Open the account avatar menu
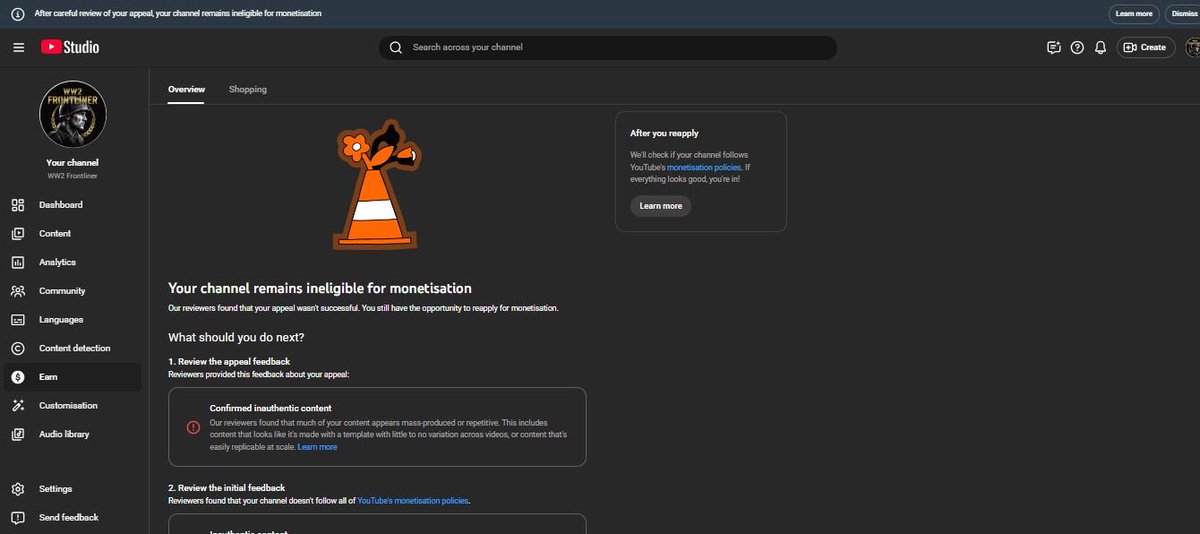Image resolution: width=1200 pixels, height=534 pixels. pos(1192,47)
